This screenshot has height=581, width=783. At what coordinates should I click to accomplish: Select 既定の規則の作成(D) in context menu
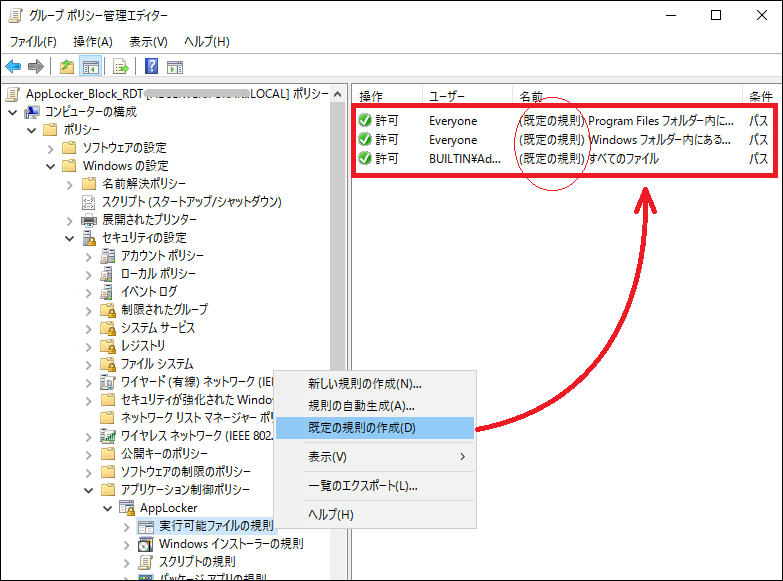click(361, 428)
